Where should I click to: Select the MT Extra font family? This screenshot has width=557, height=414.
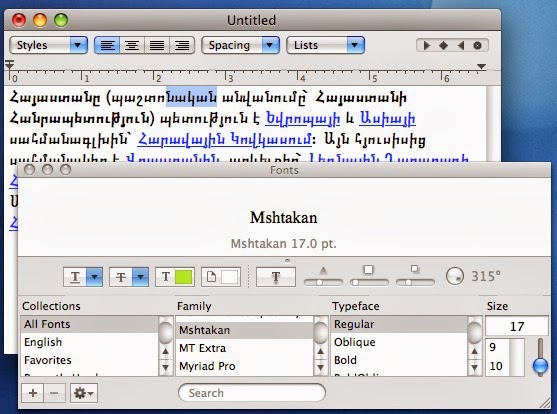pos(244,348)
